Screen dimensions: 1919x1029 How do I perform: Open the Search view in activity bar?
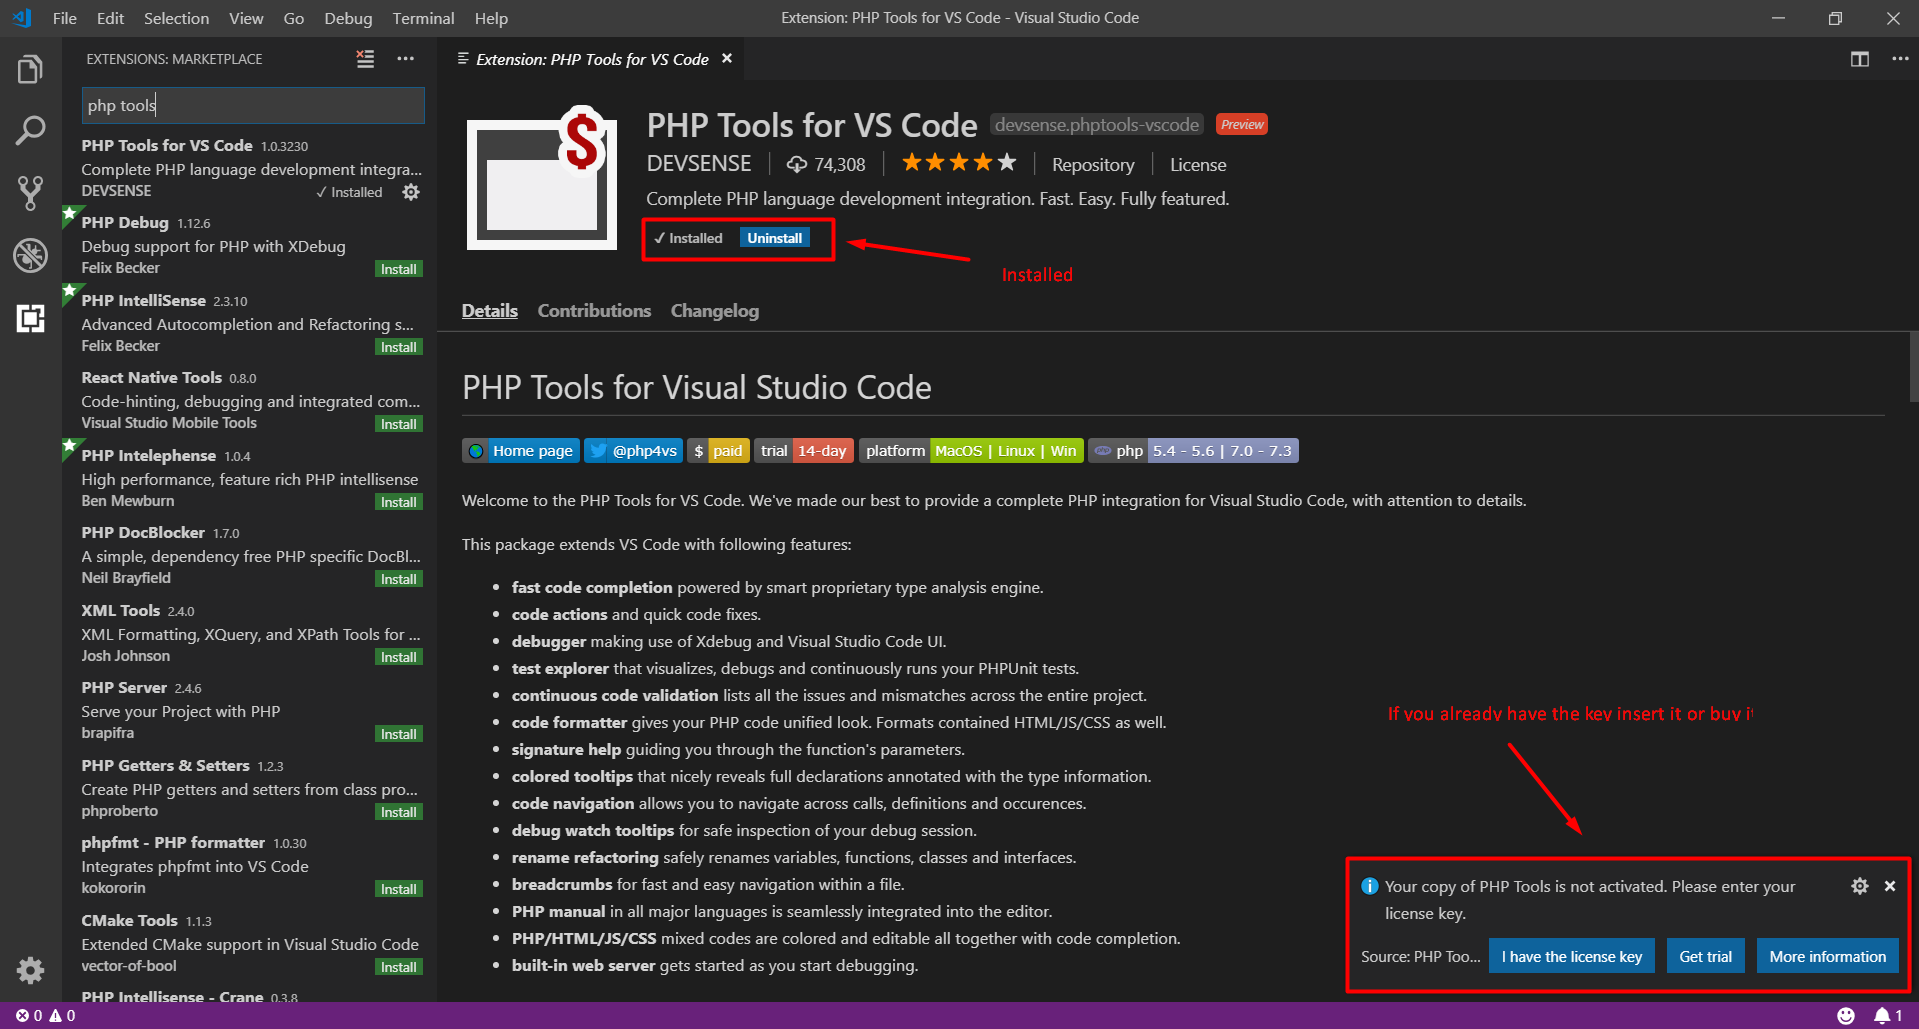[x=30, y=130]
